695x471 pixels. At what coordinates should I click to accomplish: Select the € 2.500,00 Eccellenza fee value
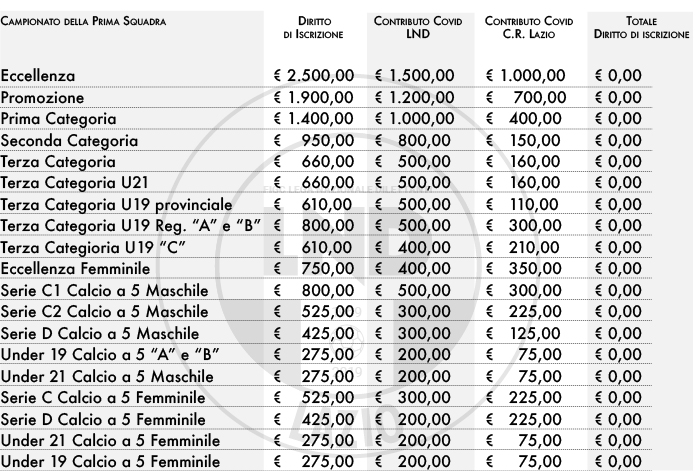pos(314,76)
